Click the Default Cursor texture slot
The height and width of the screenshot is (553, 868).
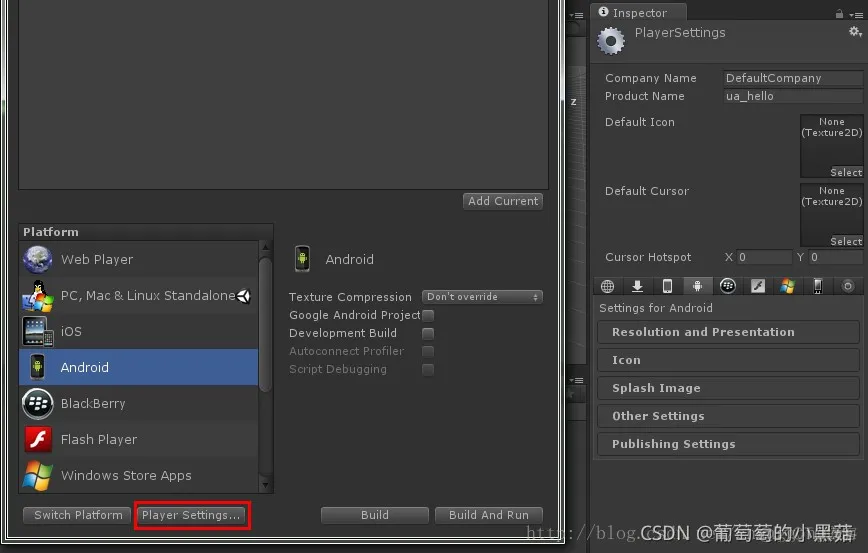click(x=831, y=215)
